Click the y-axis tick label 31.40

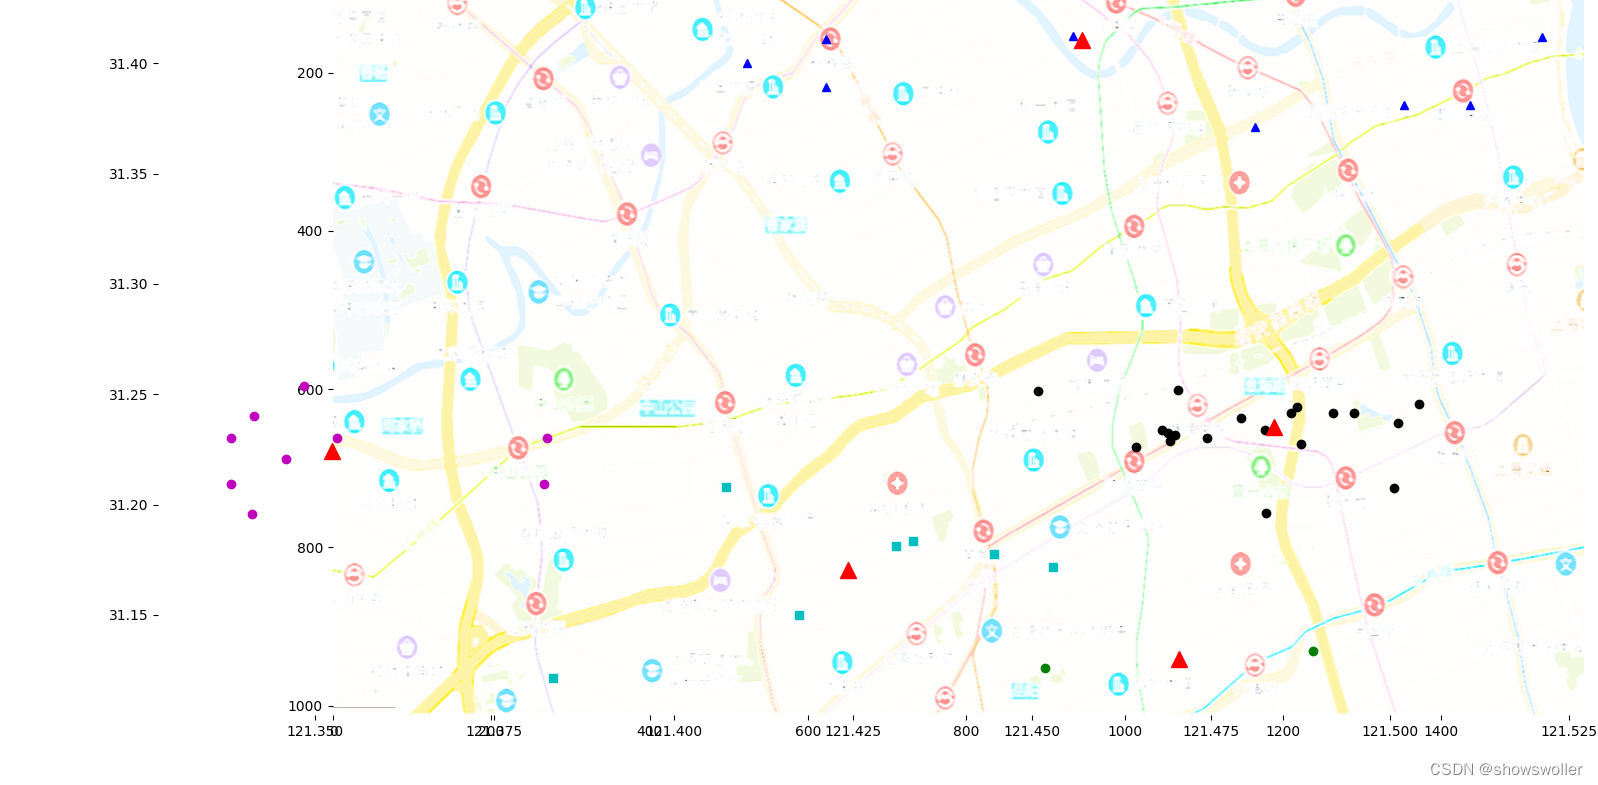point(128,64)
